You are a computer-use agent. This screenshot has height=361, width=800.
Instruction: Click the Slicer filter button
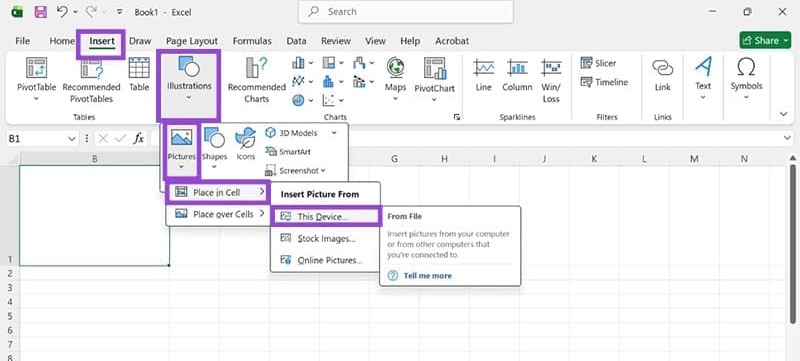[x=598, y=63]
